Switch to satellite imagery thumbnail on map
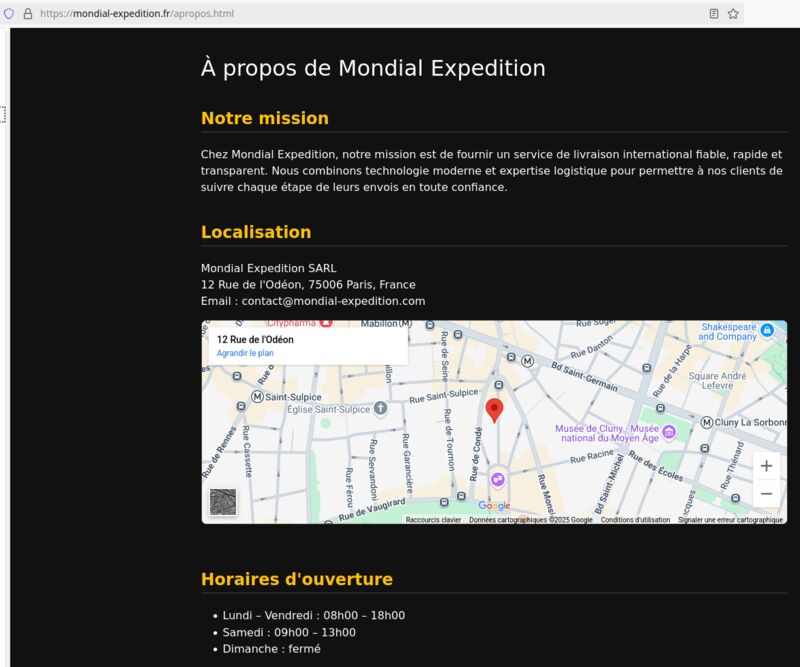The image size is (800, 667). point(223,502)
